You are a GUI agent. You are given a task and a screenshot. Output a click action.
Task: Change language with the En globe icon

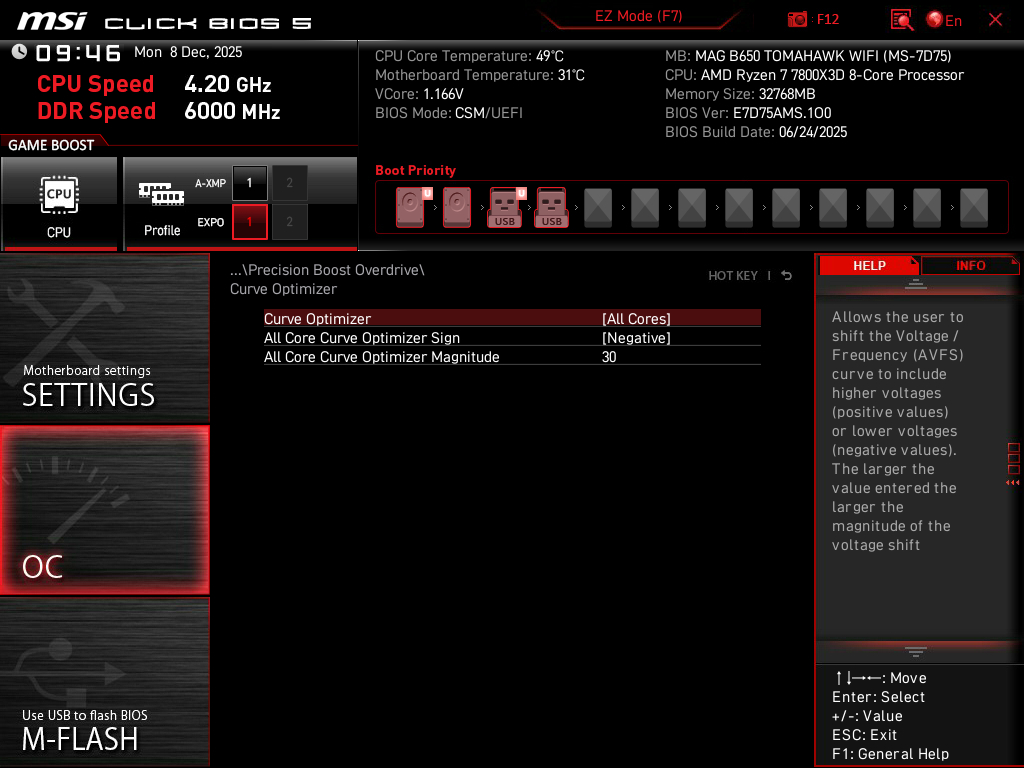944,20
